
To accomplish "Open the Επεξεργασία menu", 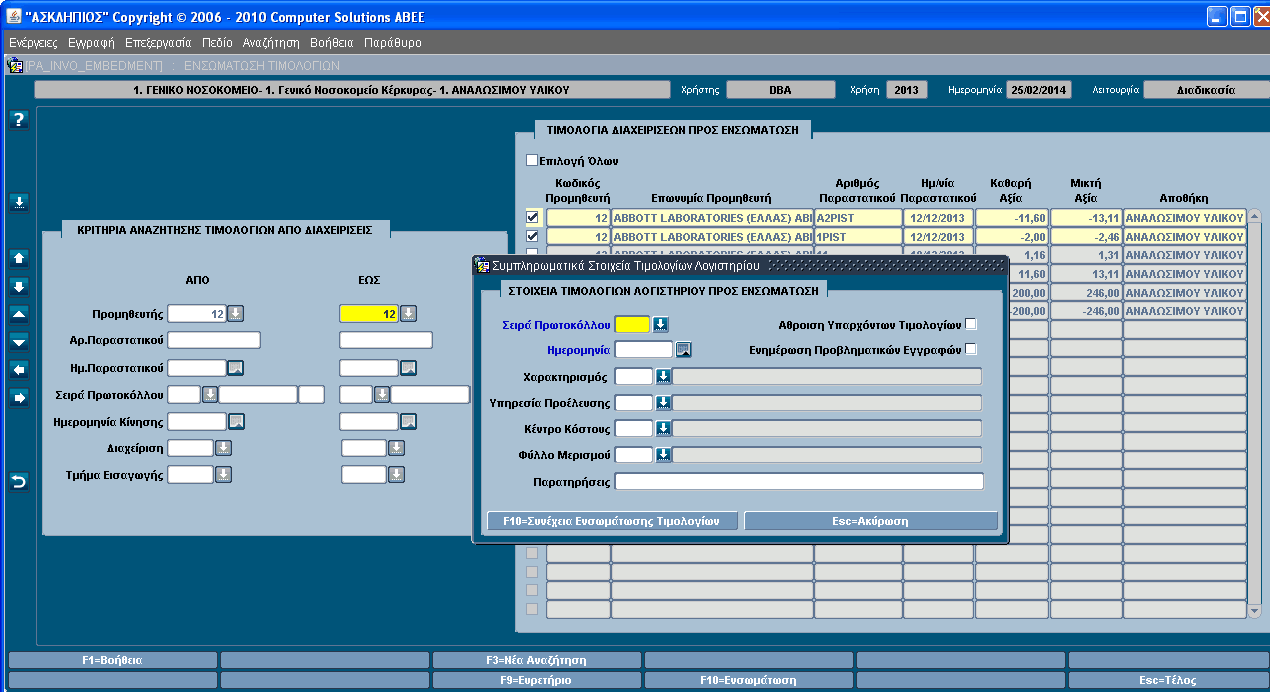I will tap(158, 43).
